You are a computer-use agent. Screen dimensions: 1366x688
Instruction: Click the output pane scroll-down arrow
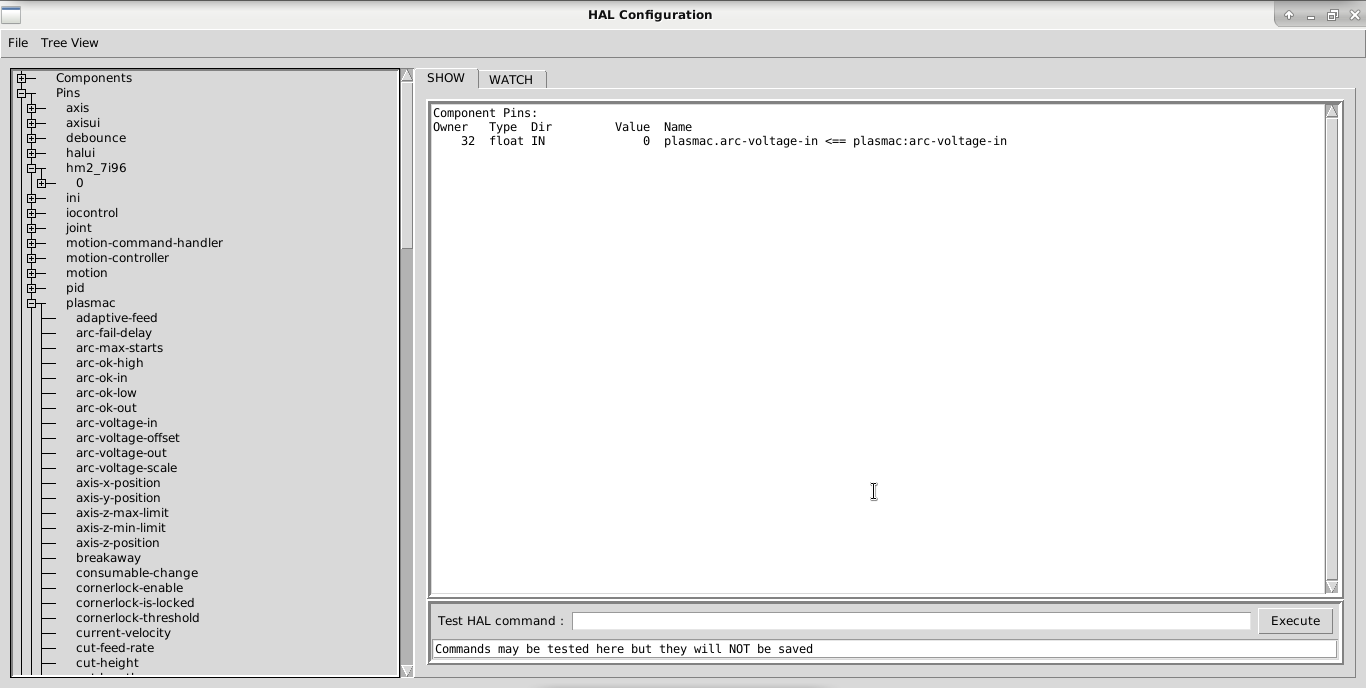(x=1331, y=587)
